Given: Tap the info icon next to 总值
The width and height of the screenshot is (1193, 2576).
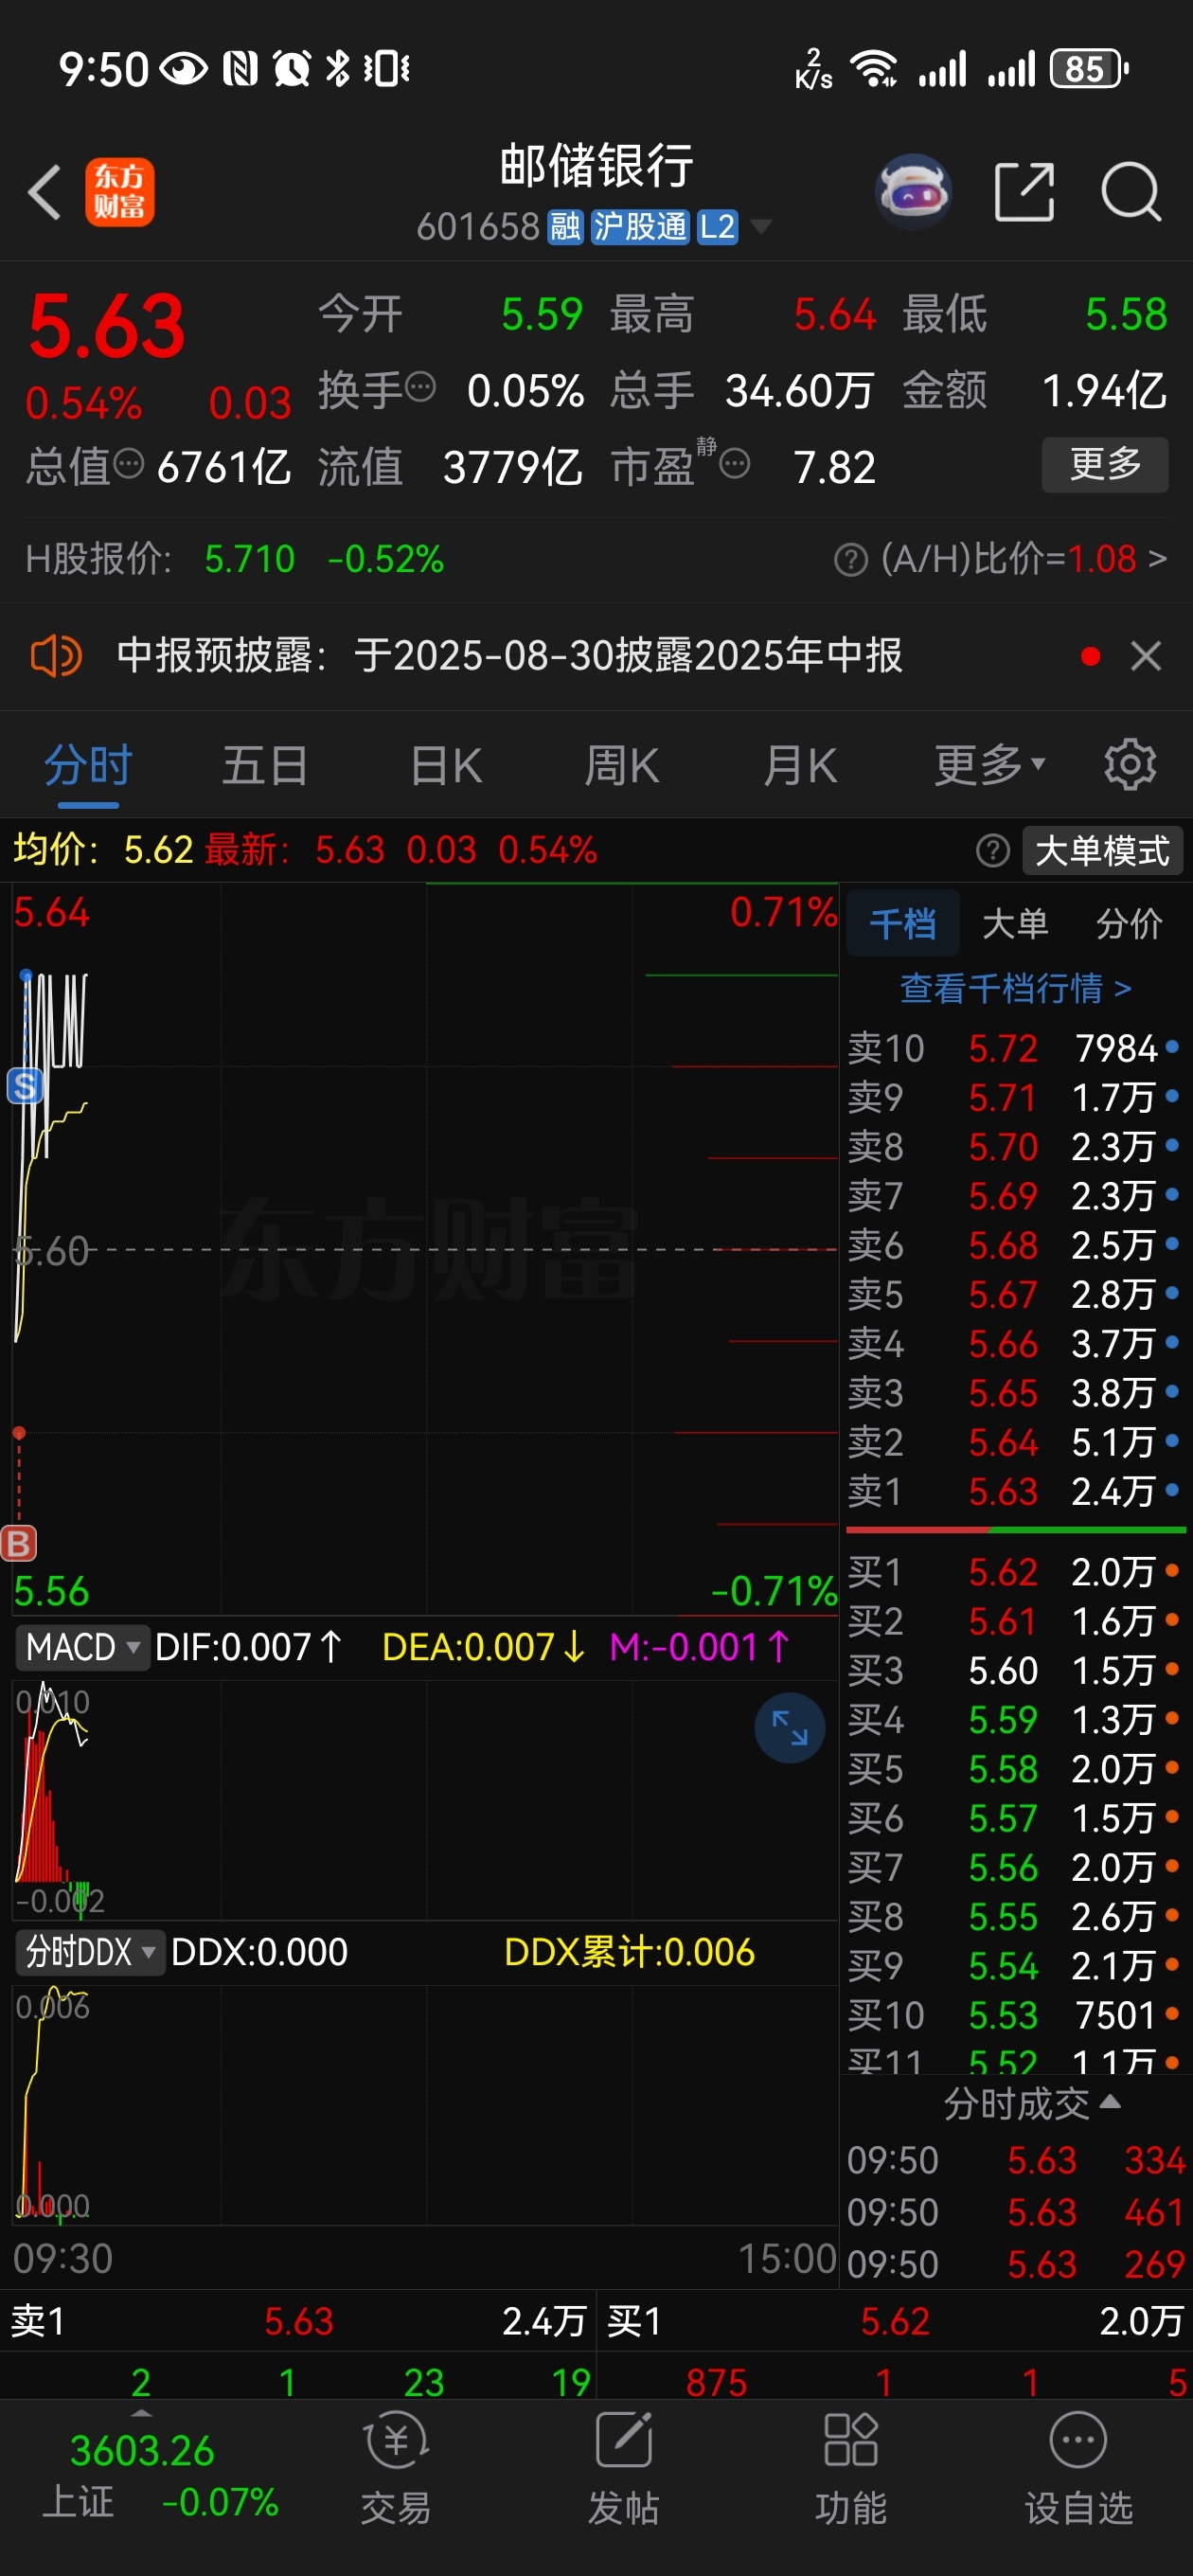Looking at the screenshot, I should pos(129,463).
